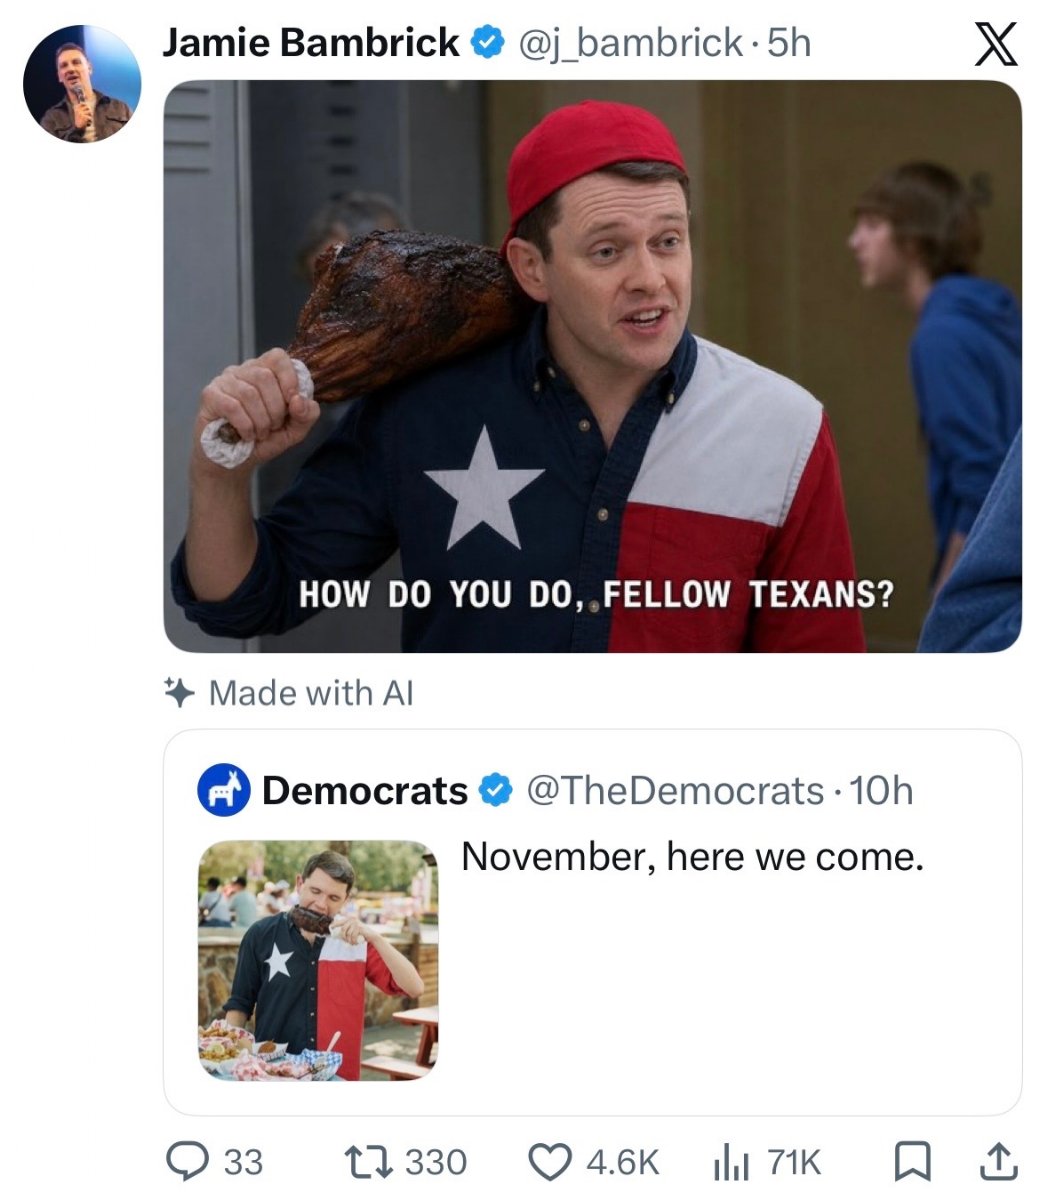Click the X logo in corner

point(996,44)
